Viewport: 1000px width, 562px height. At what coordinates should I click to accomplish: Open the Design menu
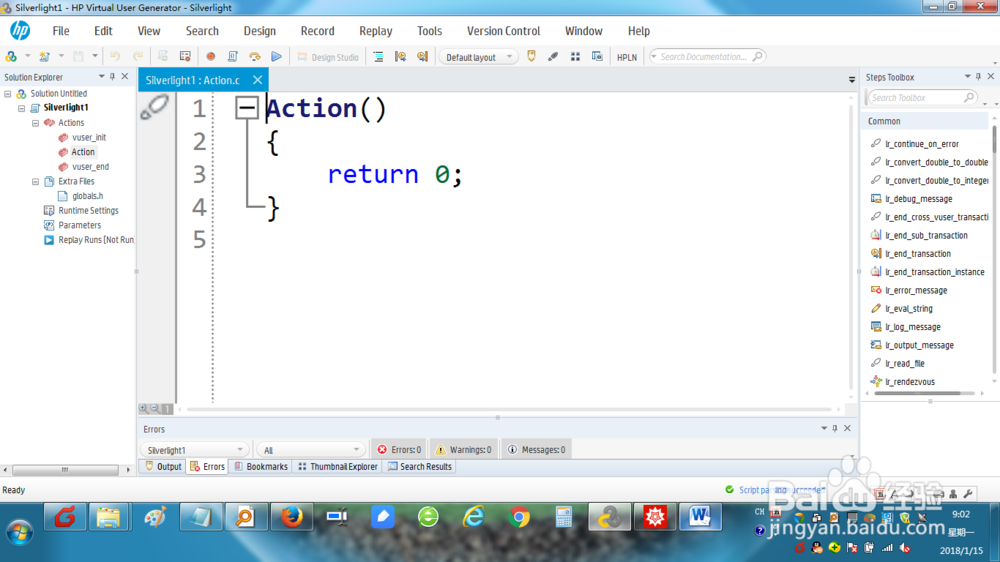pyautogui.click(x=260, y=31)
